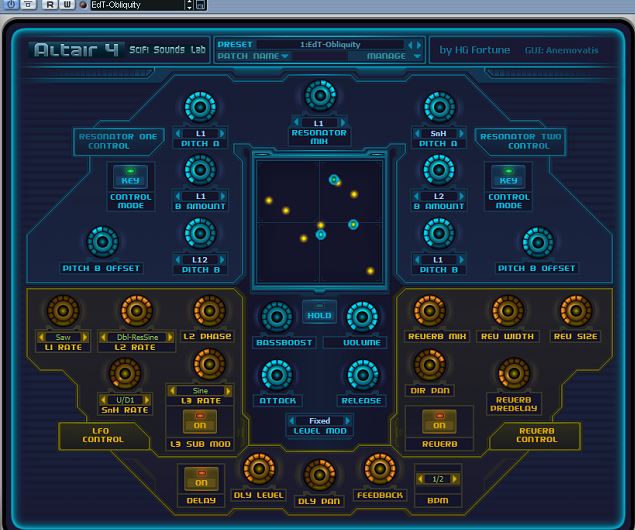Toggle the Hold button
The width and height of the screenshot is (635, 530).
point(319,312)
